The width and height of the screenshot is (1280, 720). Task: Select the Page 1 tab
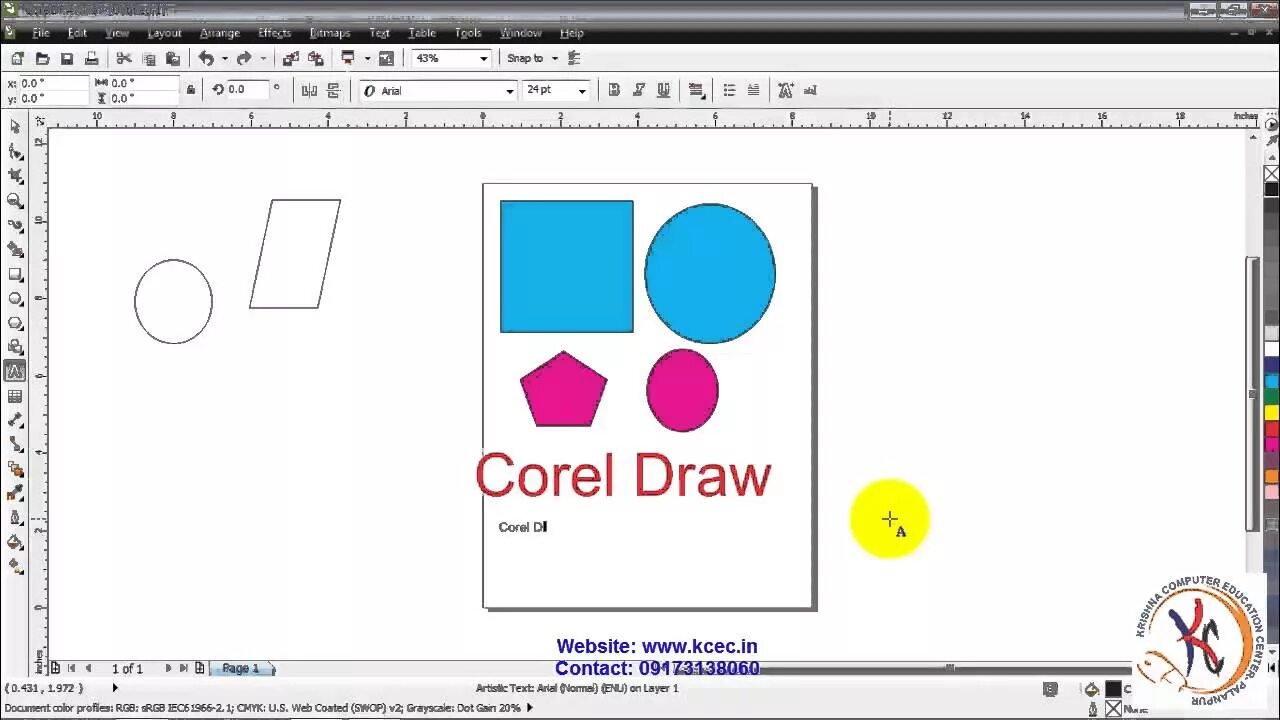241,668
